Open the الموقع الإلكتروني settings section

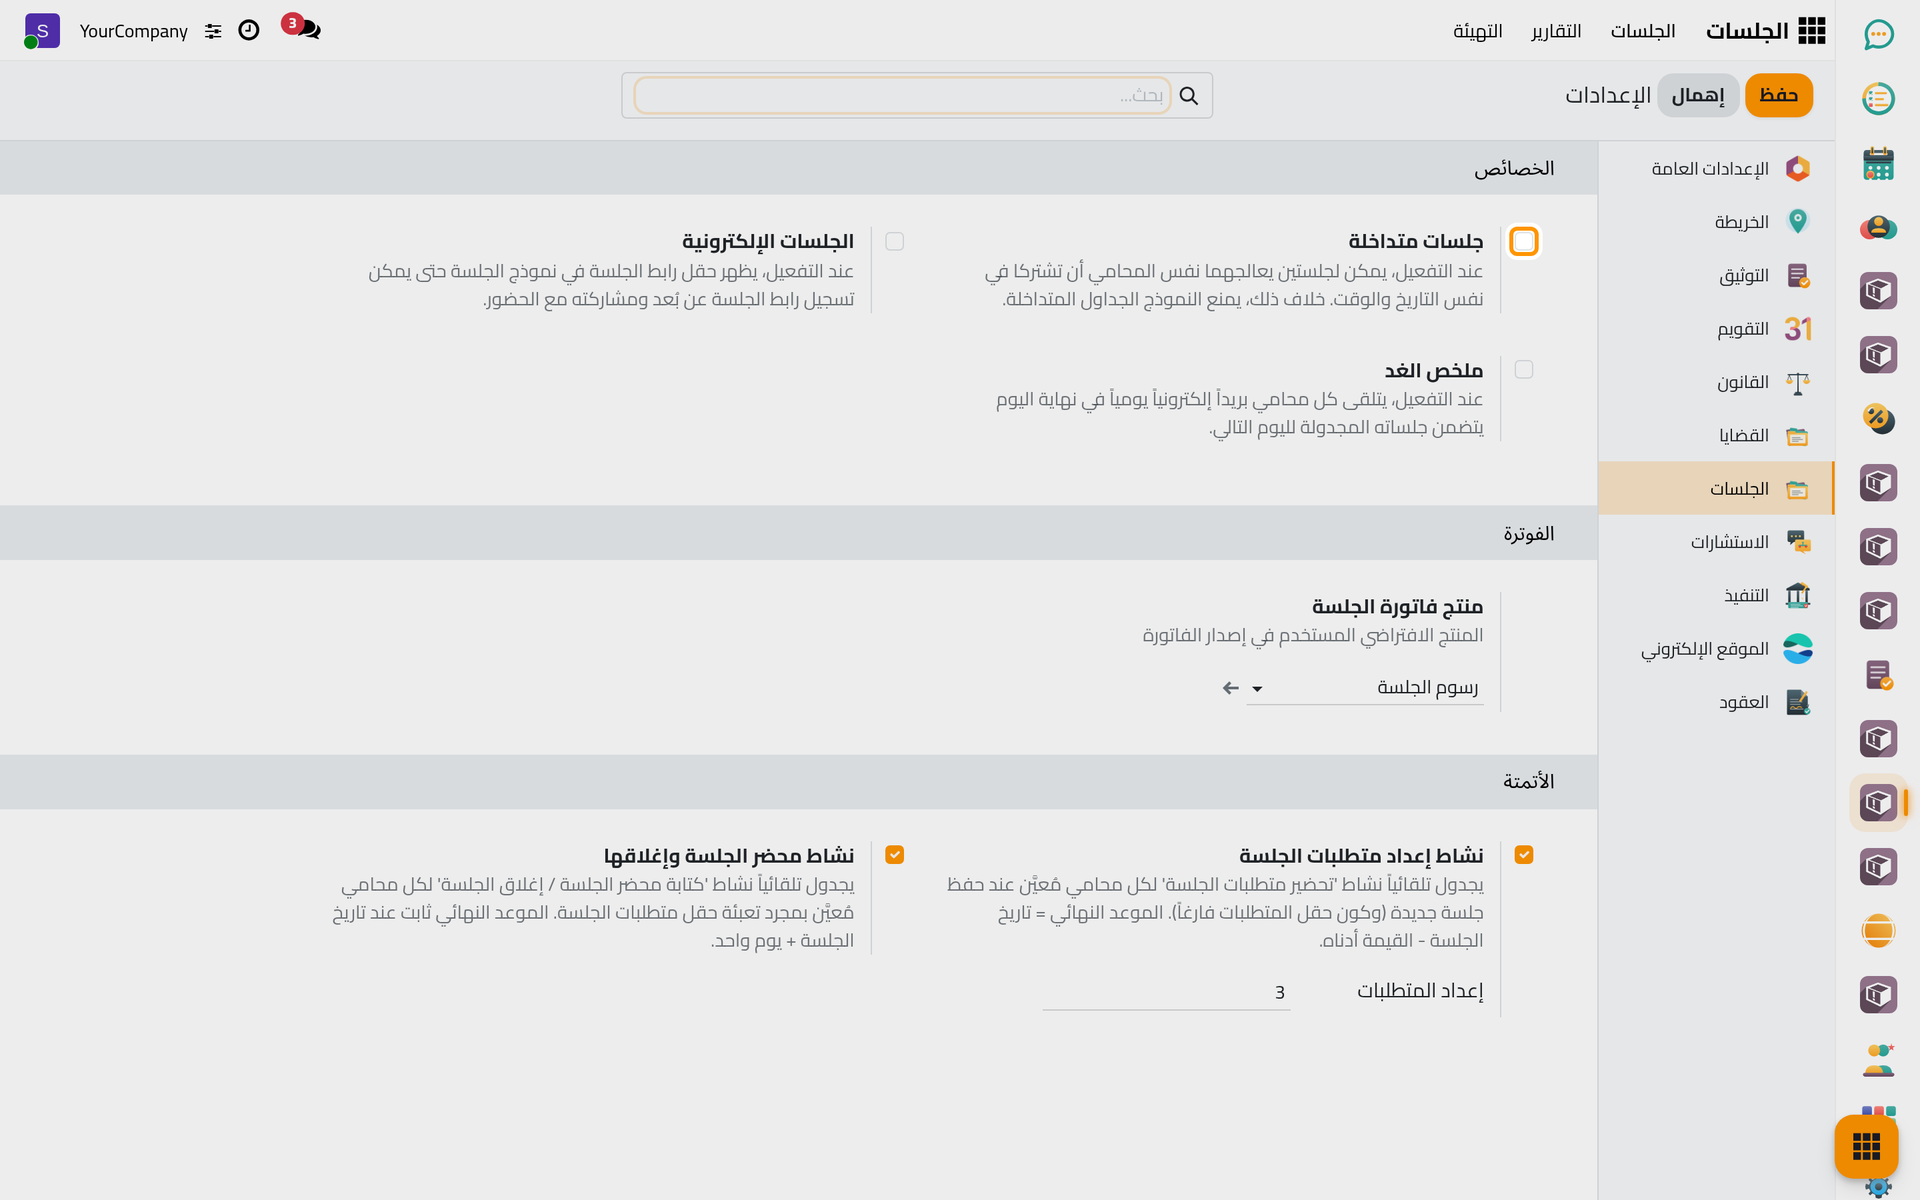point(1716,649)
